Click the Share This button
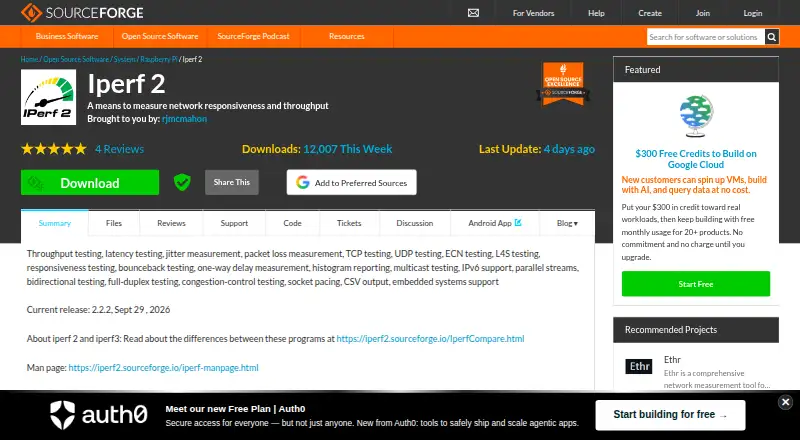Image resolution: width=800 pixels, height=440 pixels. click(232, 182)
